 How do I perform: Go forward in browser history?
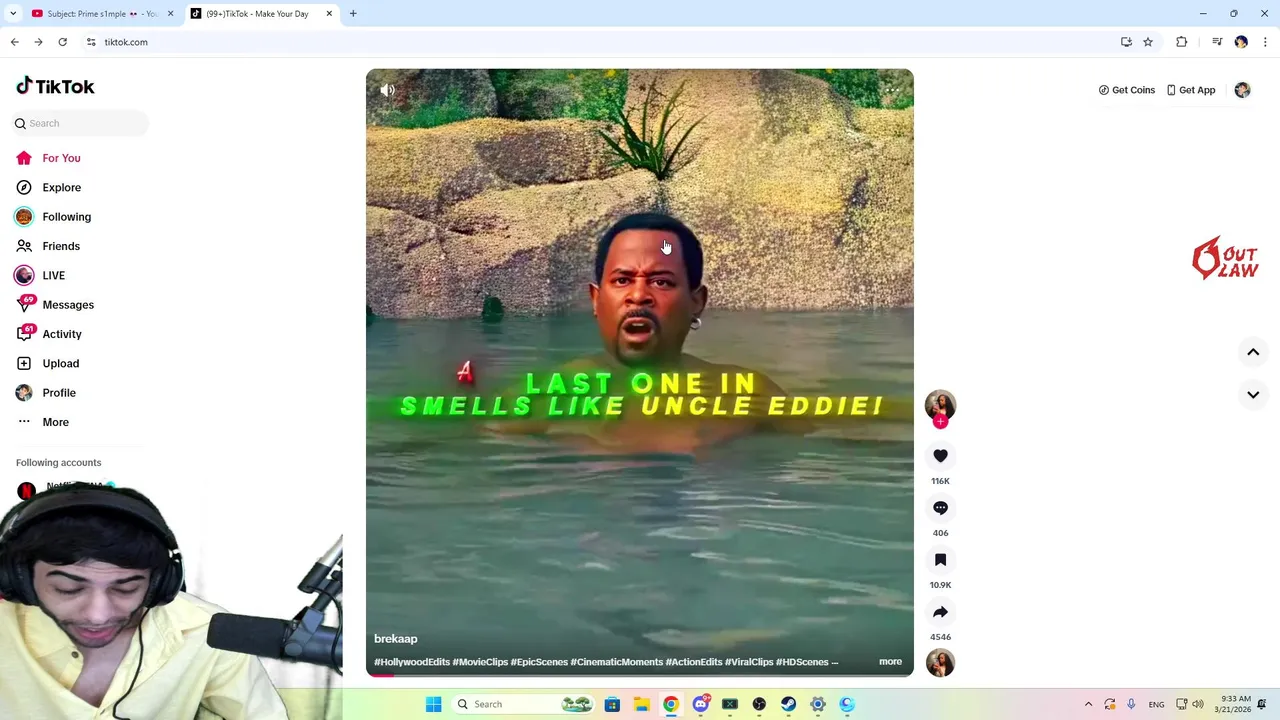[38, 42]
